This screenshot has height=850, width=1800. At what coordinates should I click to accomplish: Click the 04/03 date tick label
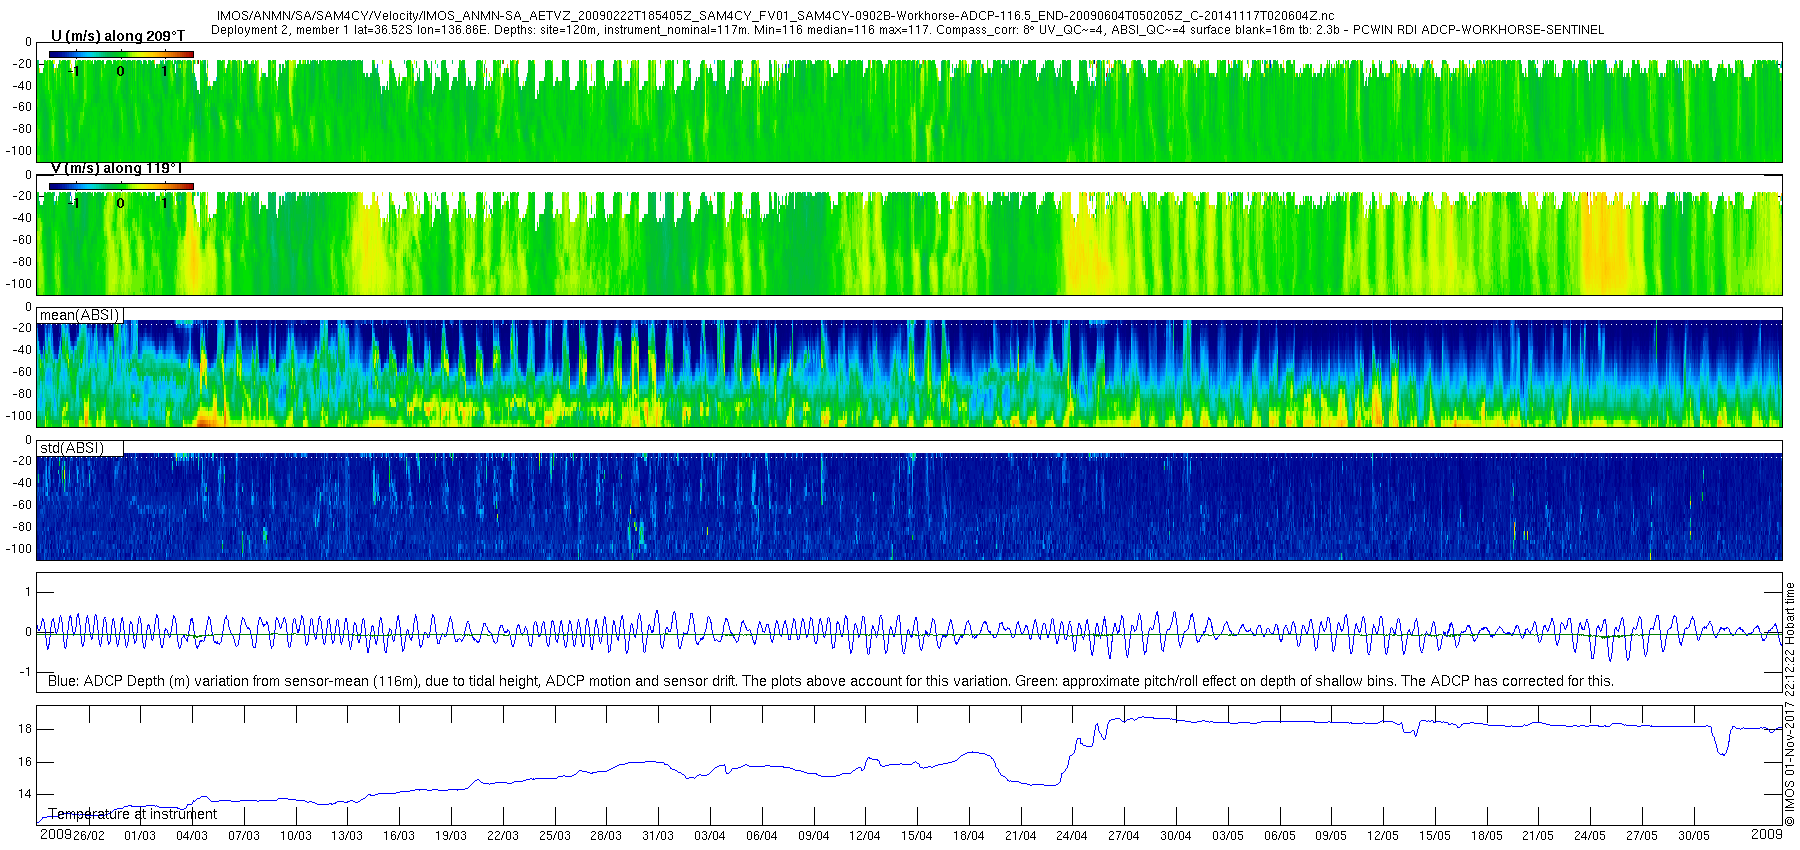click(x=192, y=836)
